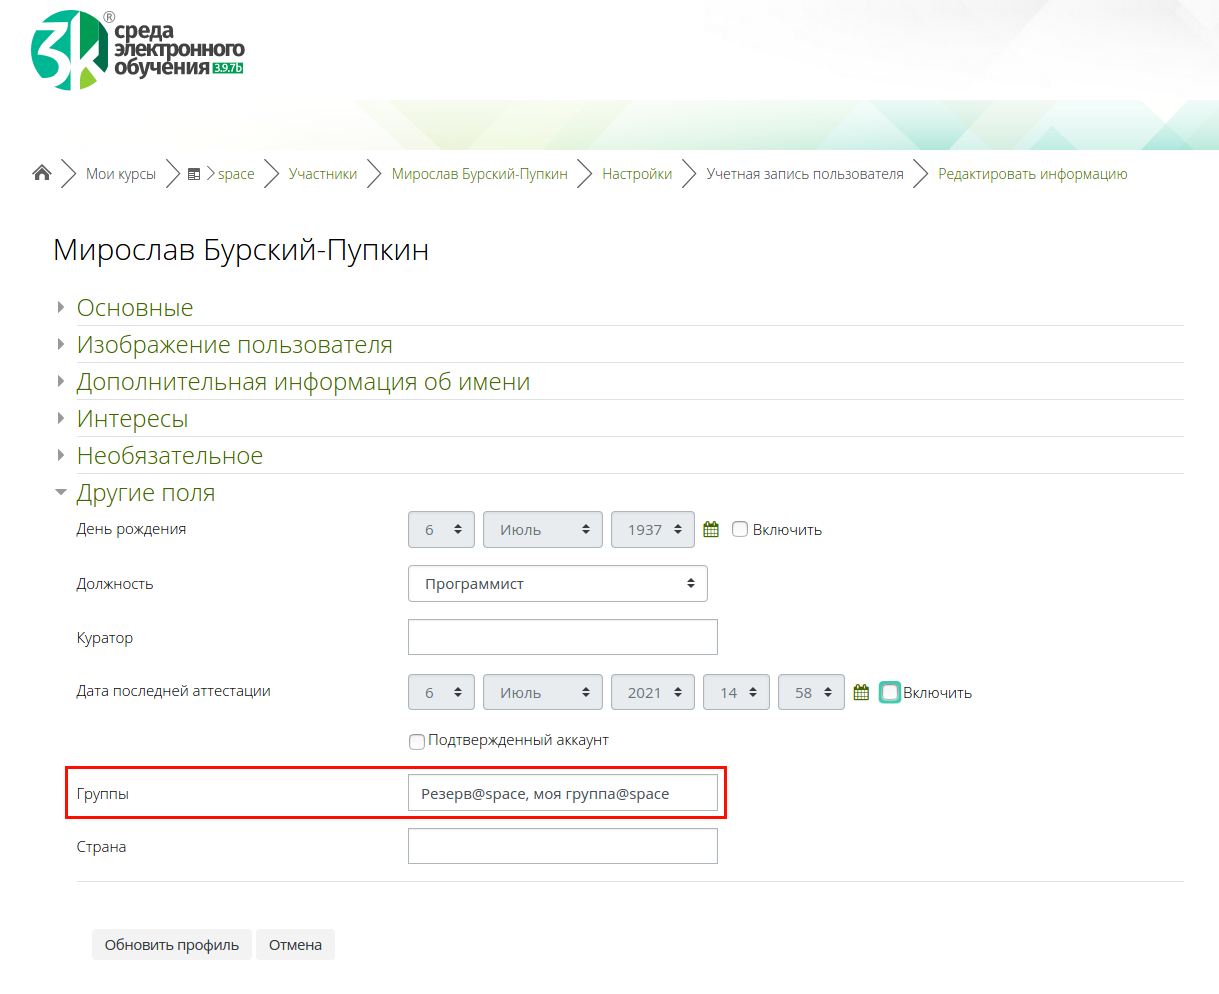
Task: Go to Мои курсы in breadcrumb
Action: [121, 174]
